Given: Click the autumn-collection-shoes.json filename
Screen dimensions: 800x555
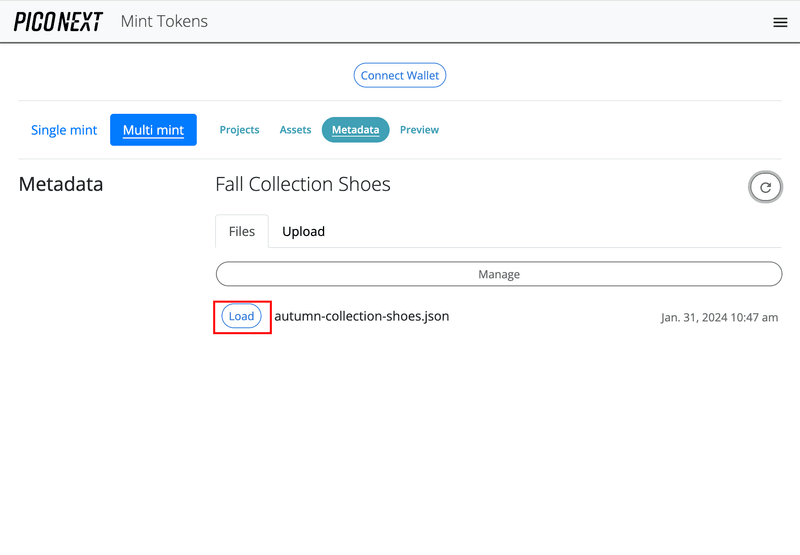Looking at the screenshot, I should 361,316.
